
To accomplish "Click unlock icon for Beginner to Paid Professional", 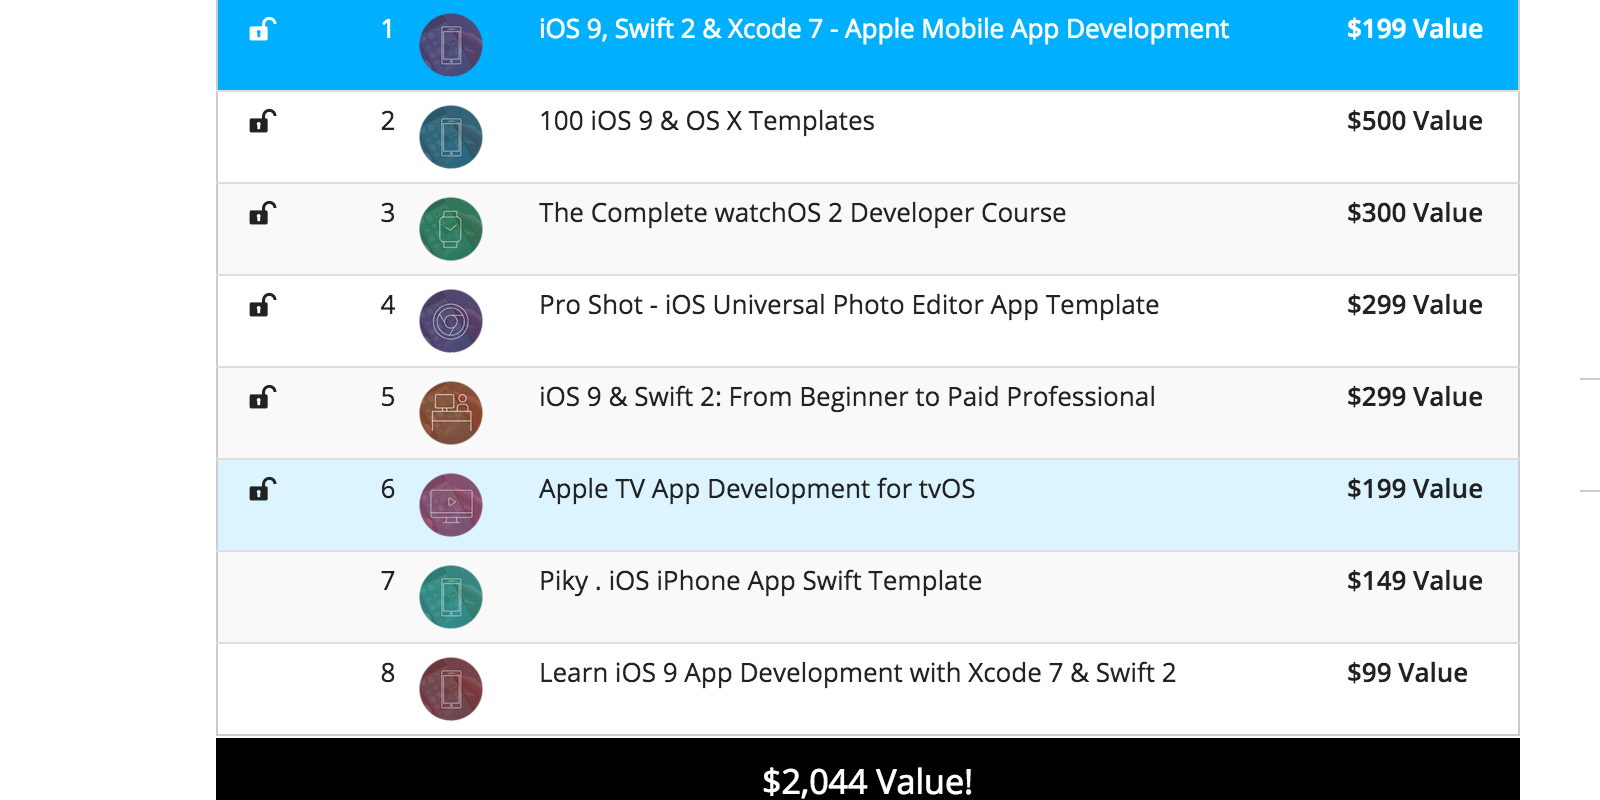I will click(262, 398).
